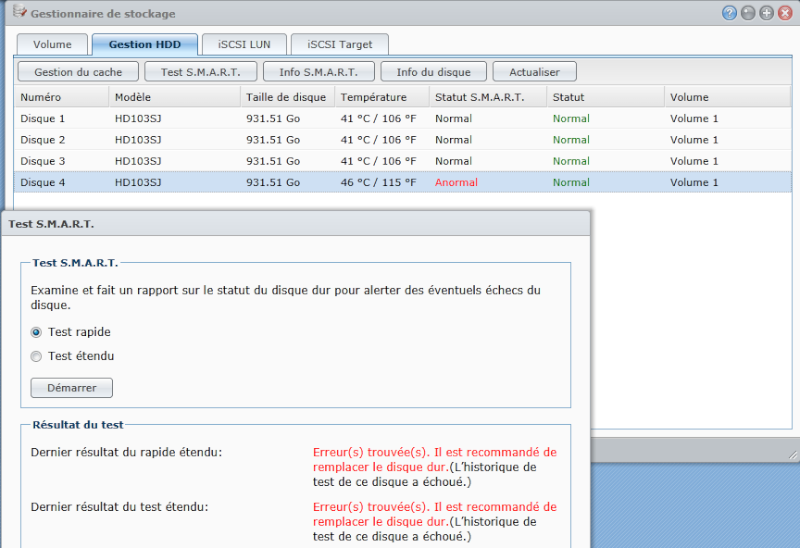800x548 pixels.
Task: Click the Test S.M.A.R.T. dialog title bar
Action: (296, 224)
